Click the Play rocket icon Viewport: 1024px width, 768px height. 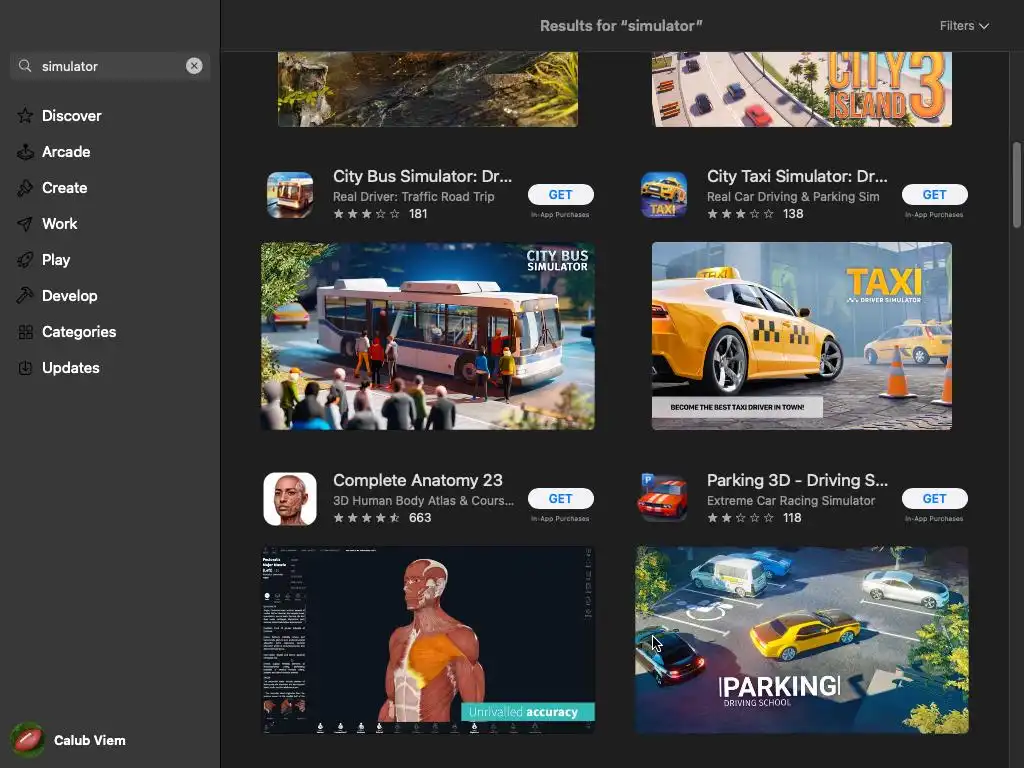(x=25, y=260)
